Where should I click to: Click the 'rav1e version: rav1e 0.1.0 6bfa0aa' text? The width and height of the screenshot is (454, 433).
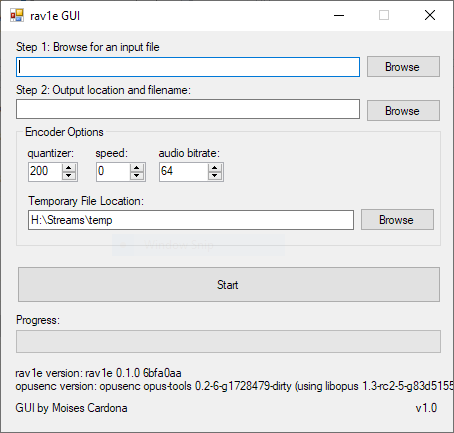[x=98, y=373]
